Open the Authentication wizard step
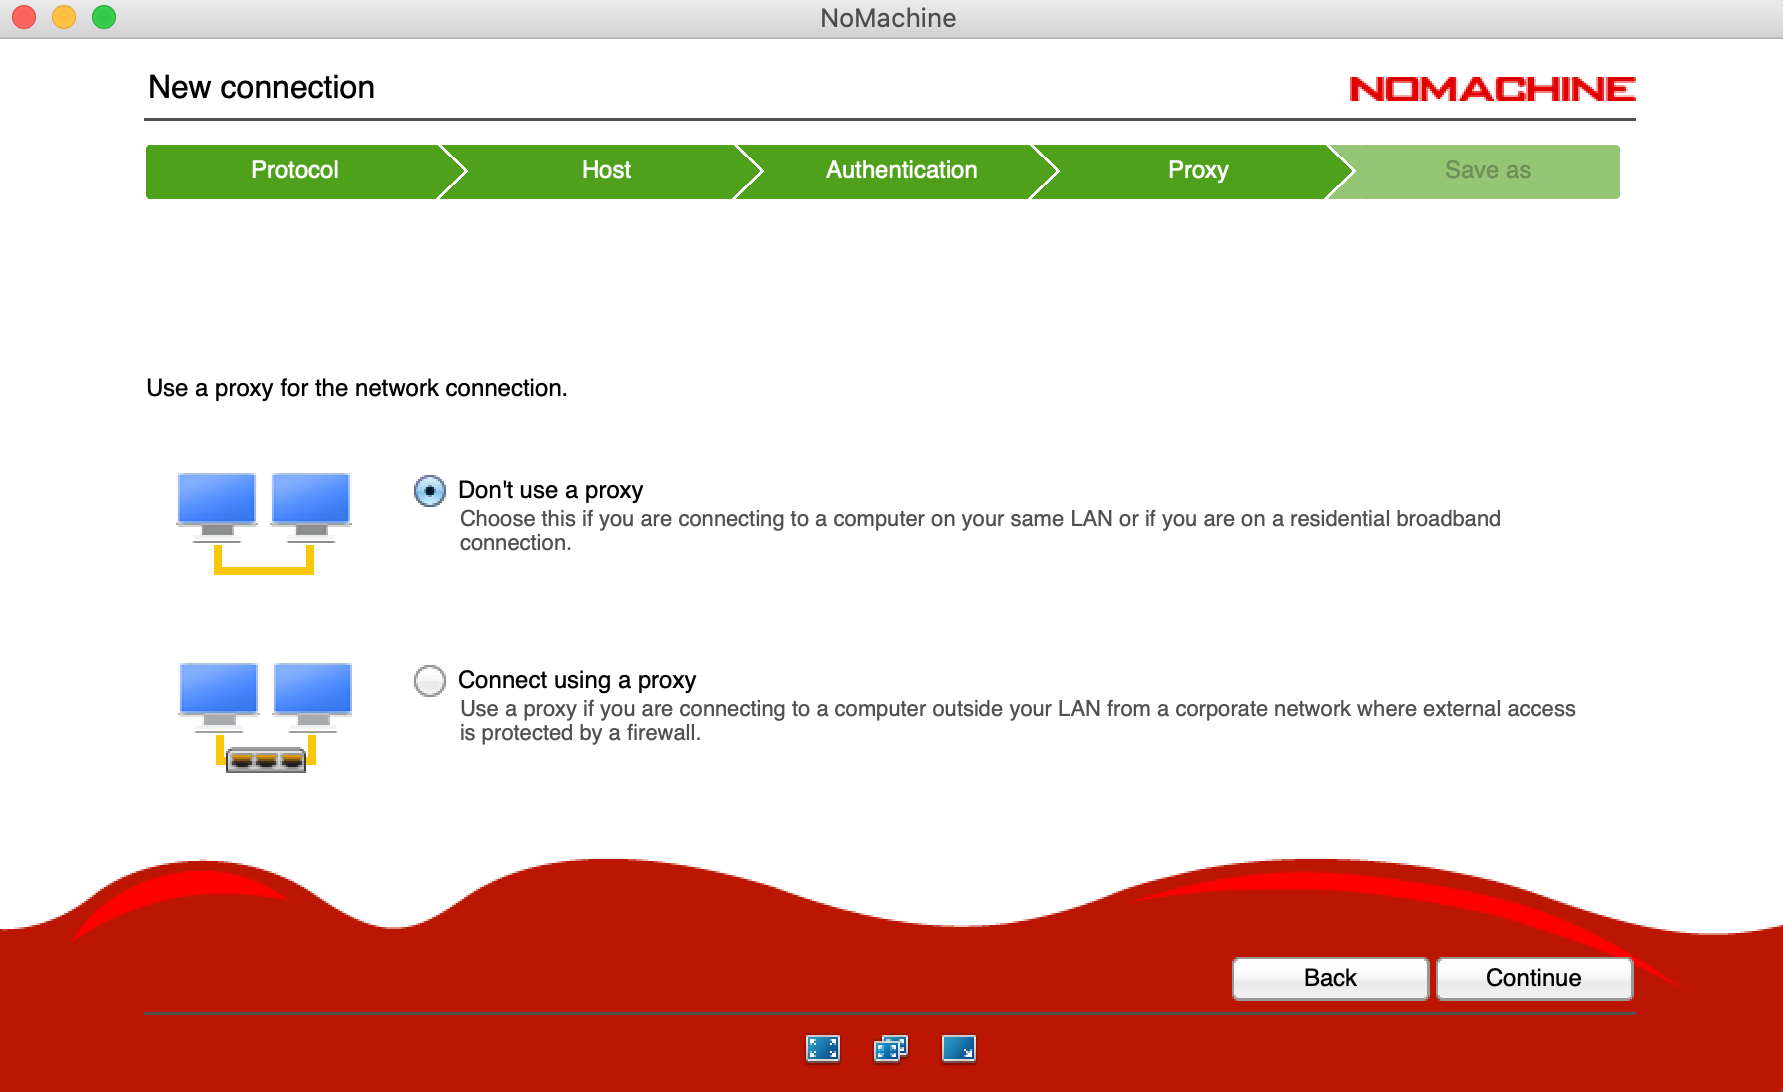 point(900,171)
